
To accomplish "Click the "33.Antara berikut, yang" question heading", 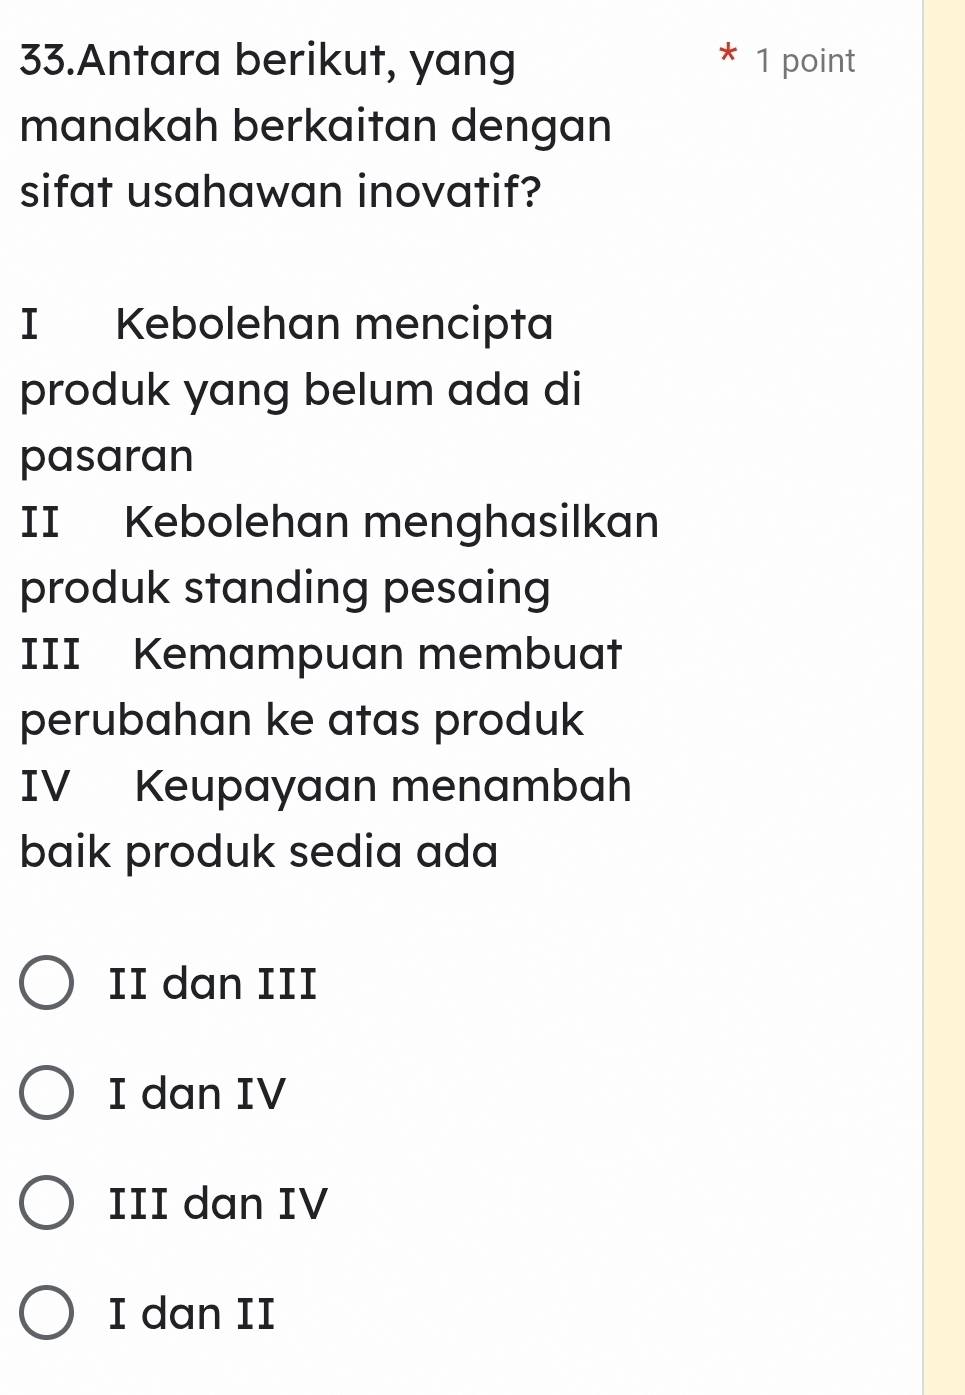I will coord(267,60).
